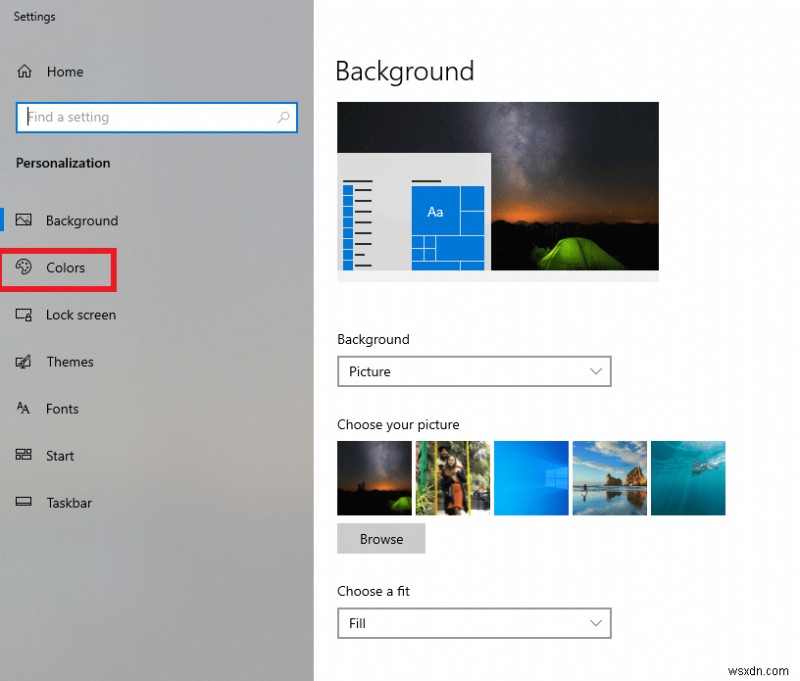Open the Fonts section label
The height and width of the screenshot is (681, 800).
pos(62,409)
